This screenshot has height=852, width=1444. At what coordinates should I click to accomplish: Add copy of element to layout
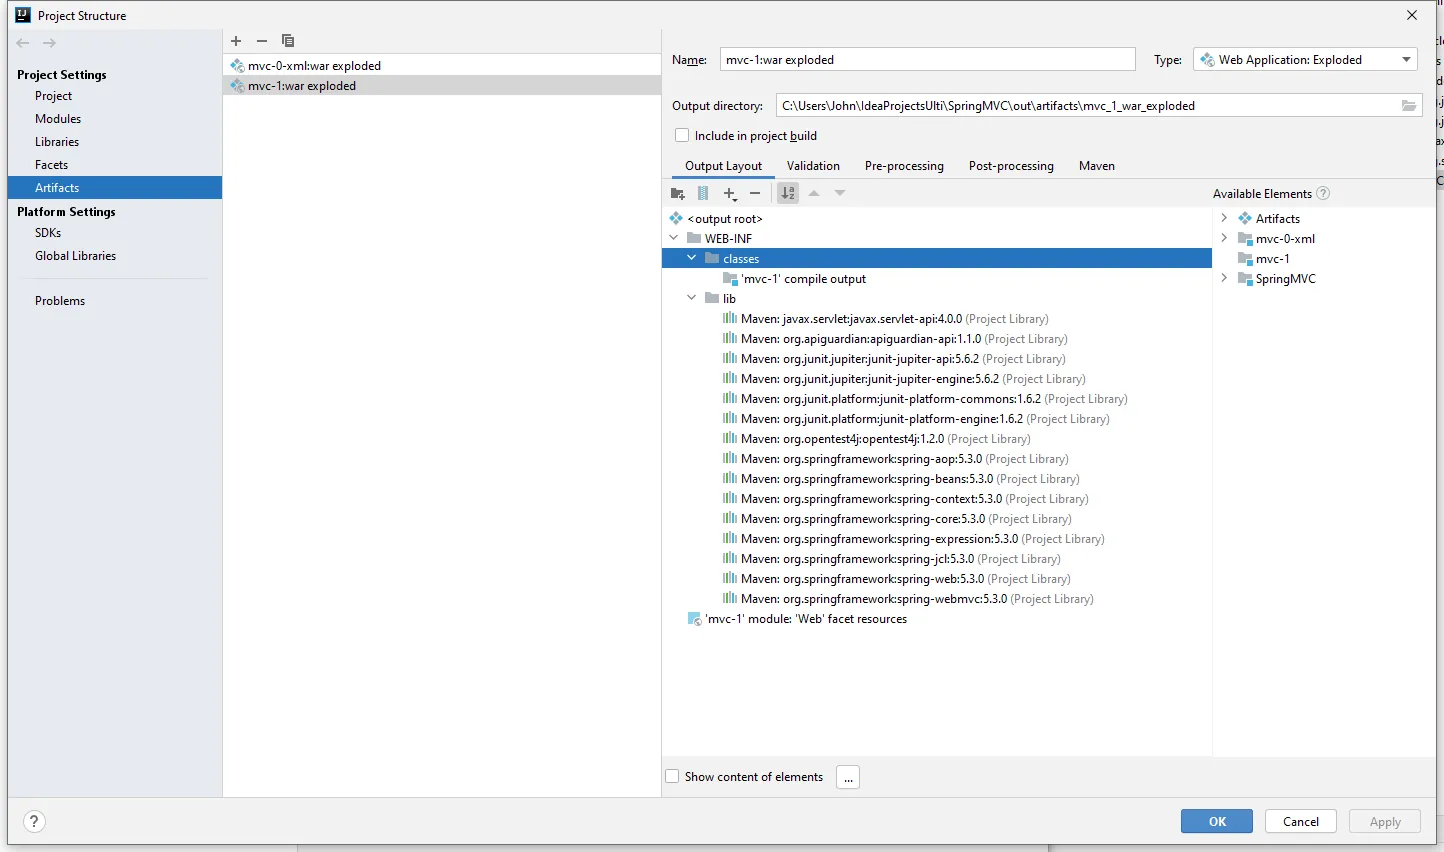pyautogui.click(x=730, y=193)
